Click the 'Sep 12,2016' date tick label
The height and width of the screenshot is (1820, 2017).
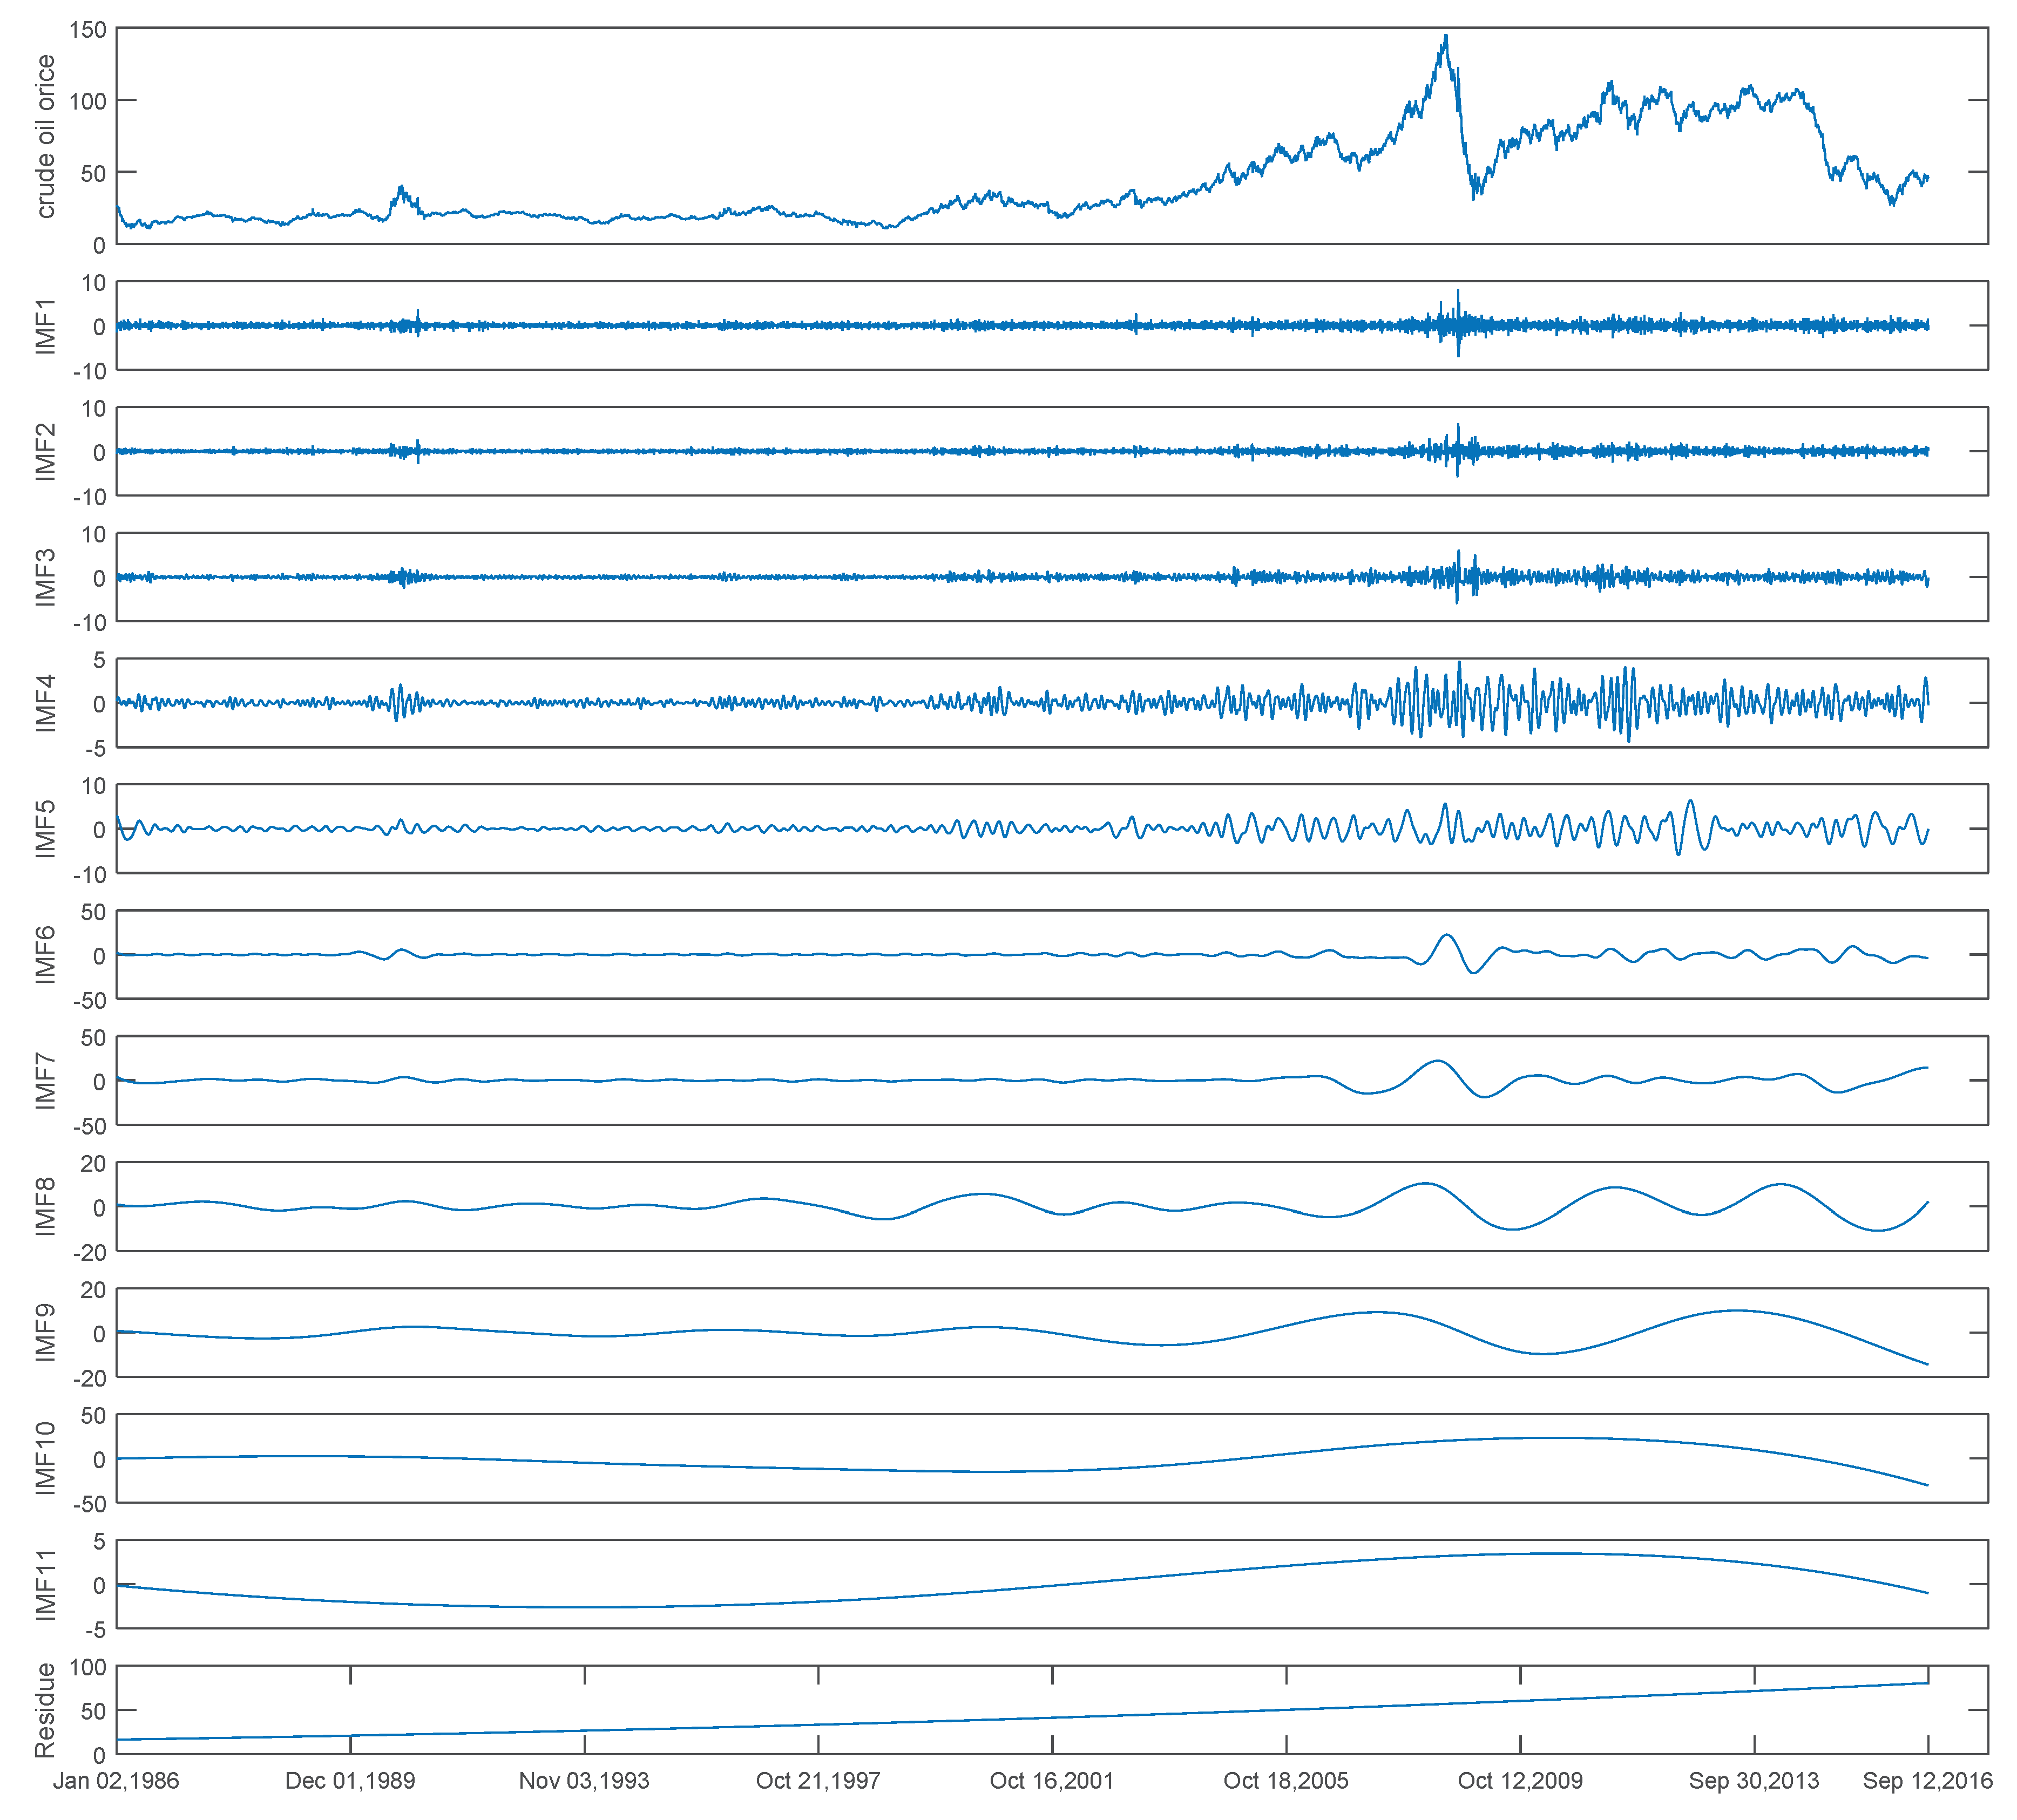(x=1927, y=1781)
